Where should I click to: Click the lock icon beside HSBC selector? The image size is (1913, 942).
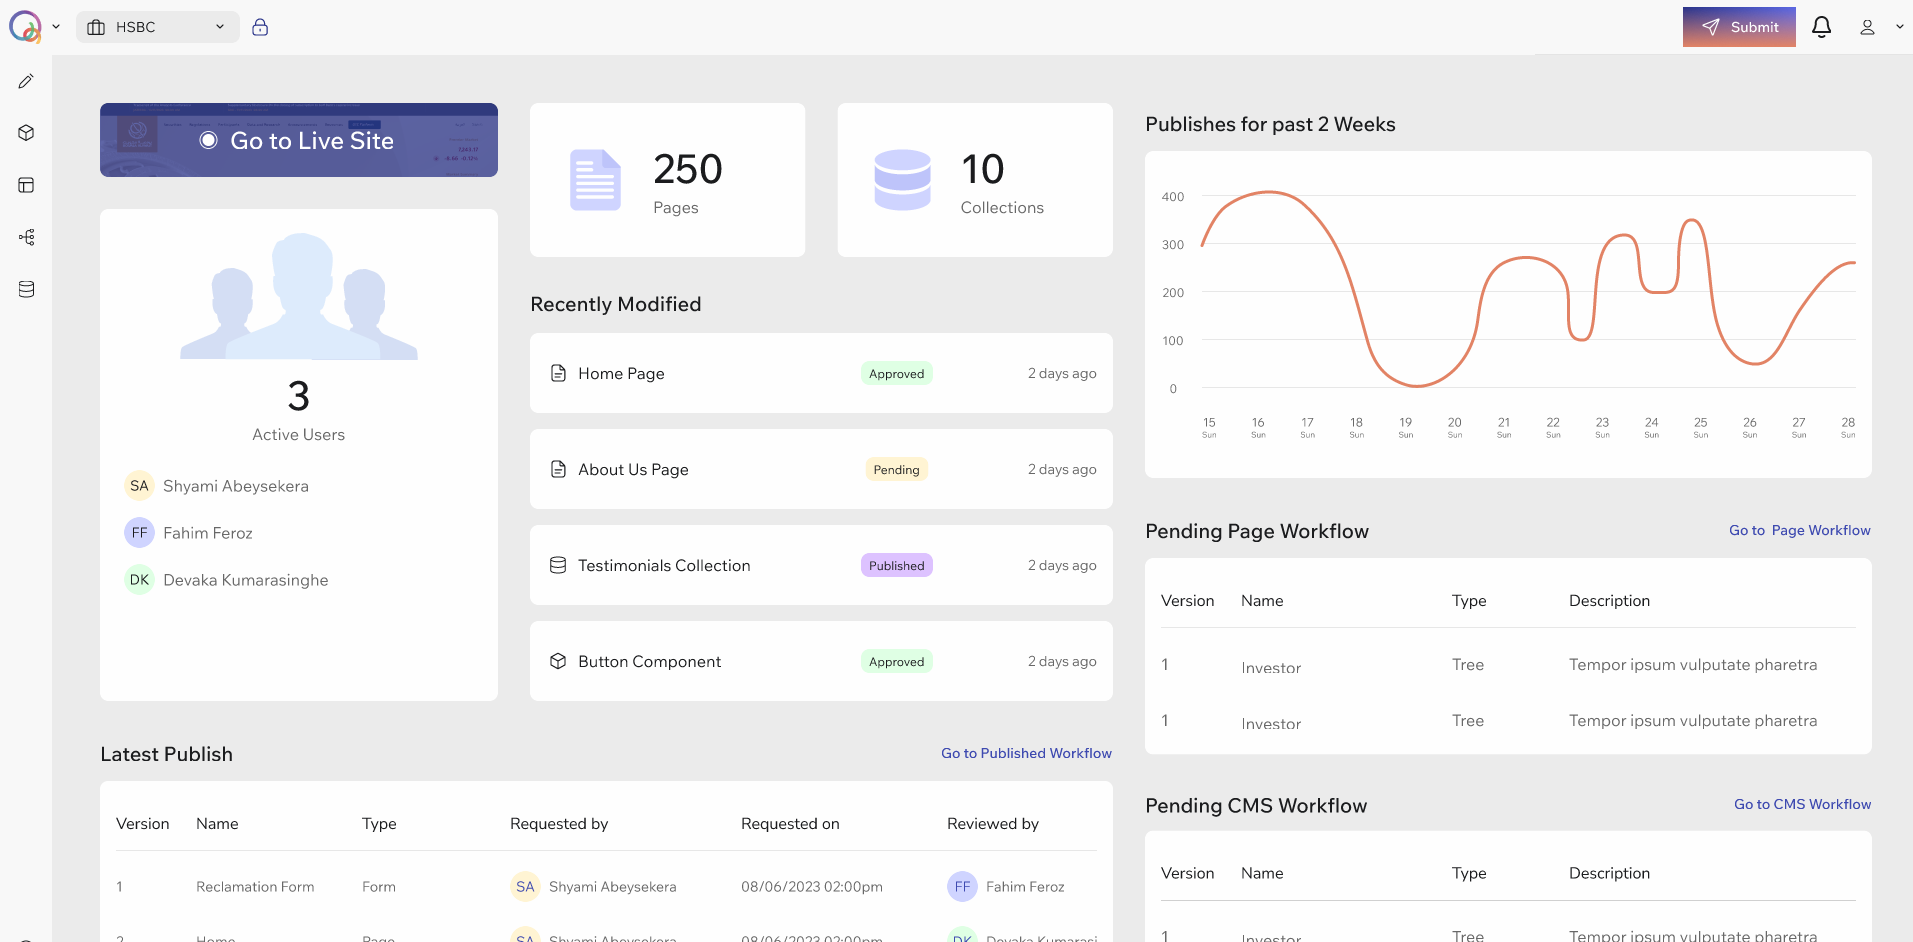260,27
